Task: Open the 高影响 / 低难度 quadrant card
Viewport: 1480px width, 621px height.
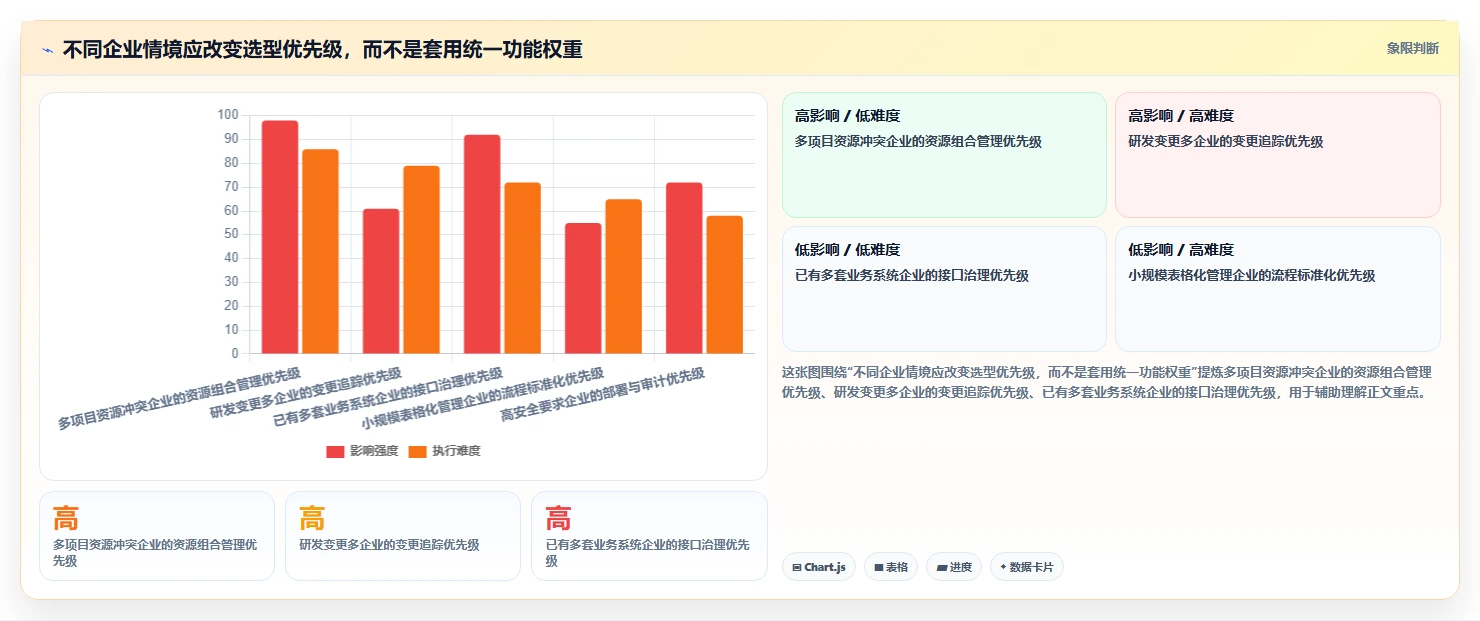Action: [x=944, y=155]
